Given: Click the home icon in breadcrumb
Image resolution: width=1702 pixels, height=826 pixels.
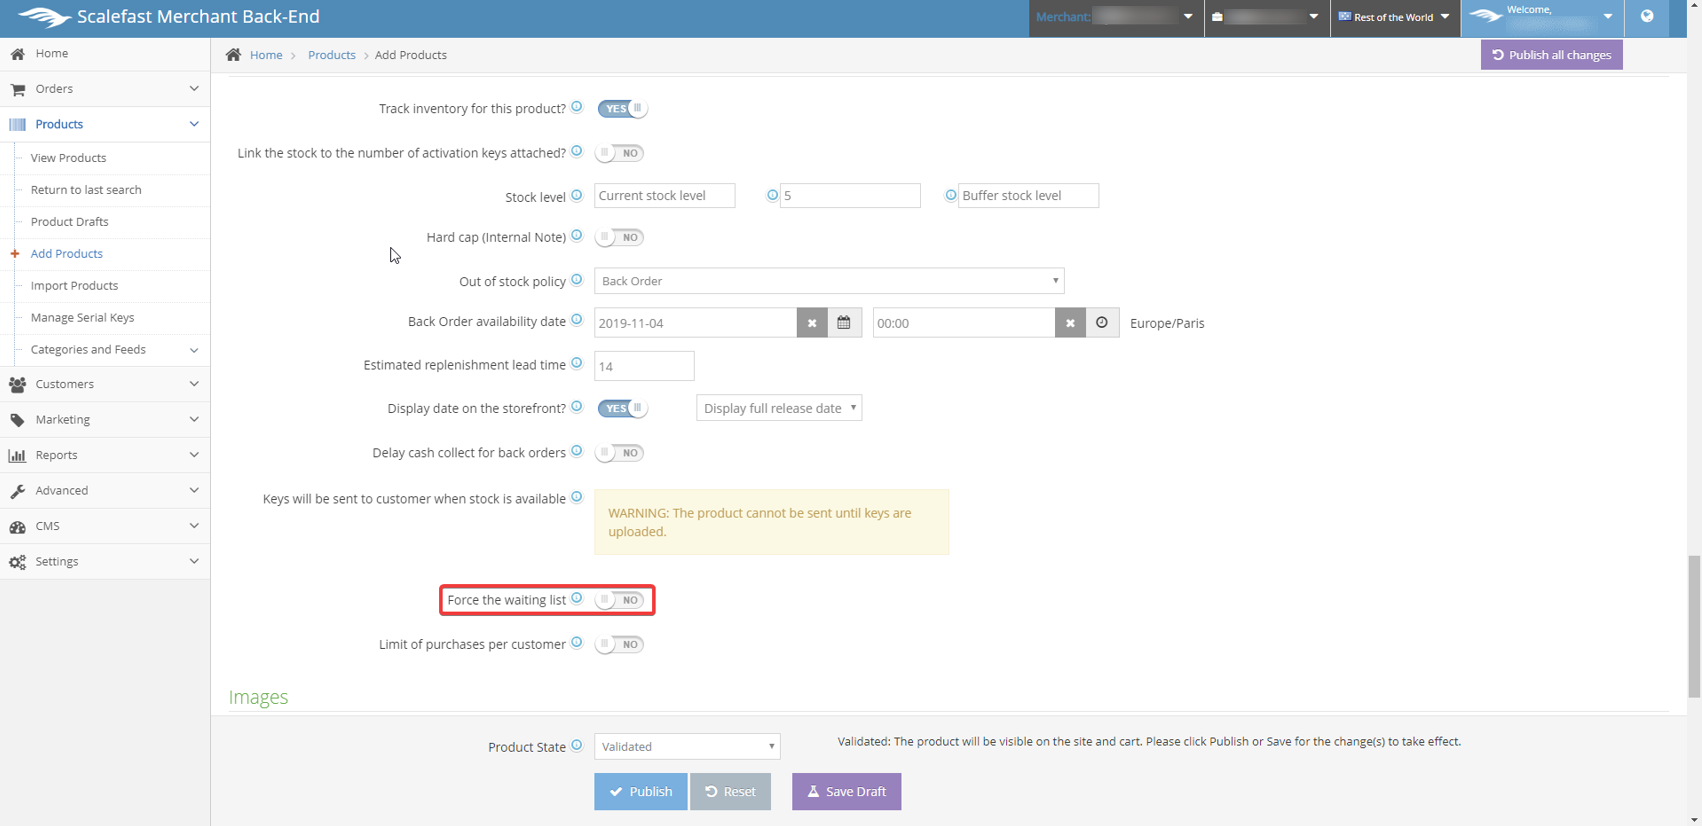Looking at the screenshot, I should click(x=234, y=55).
